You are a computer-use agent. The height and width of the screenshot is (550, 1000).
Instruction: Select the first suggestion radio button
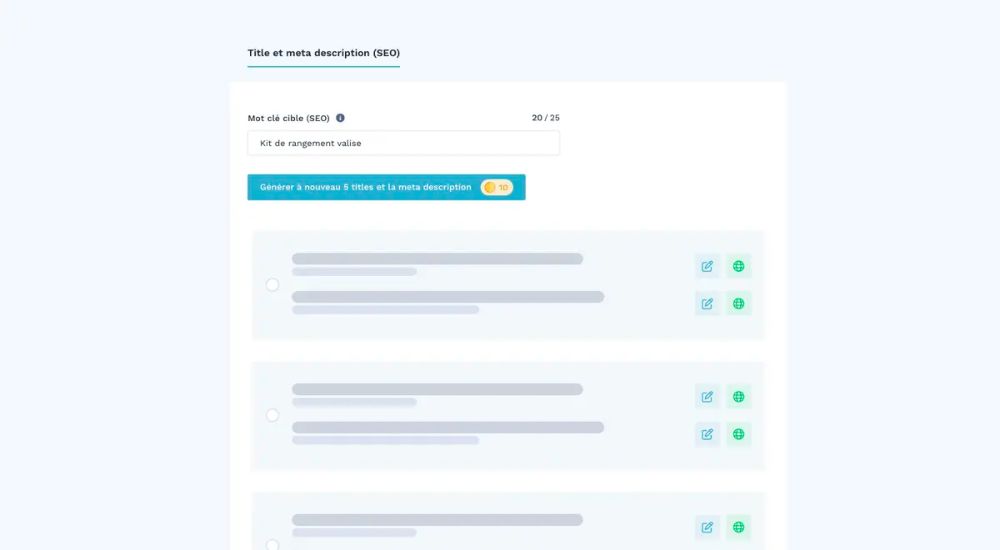coord(272,285)
